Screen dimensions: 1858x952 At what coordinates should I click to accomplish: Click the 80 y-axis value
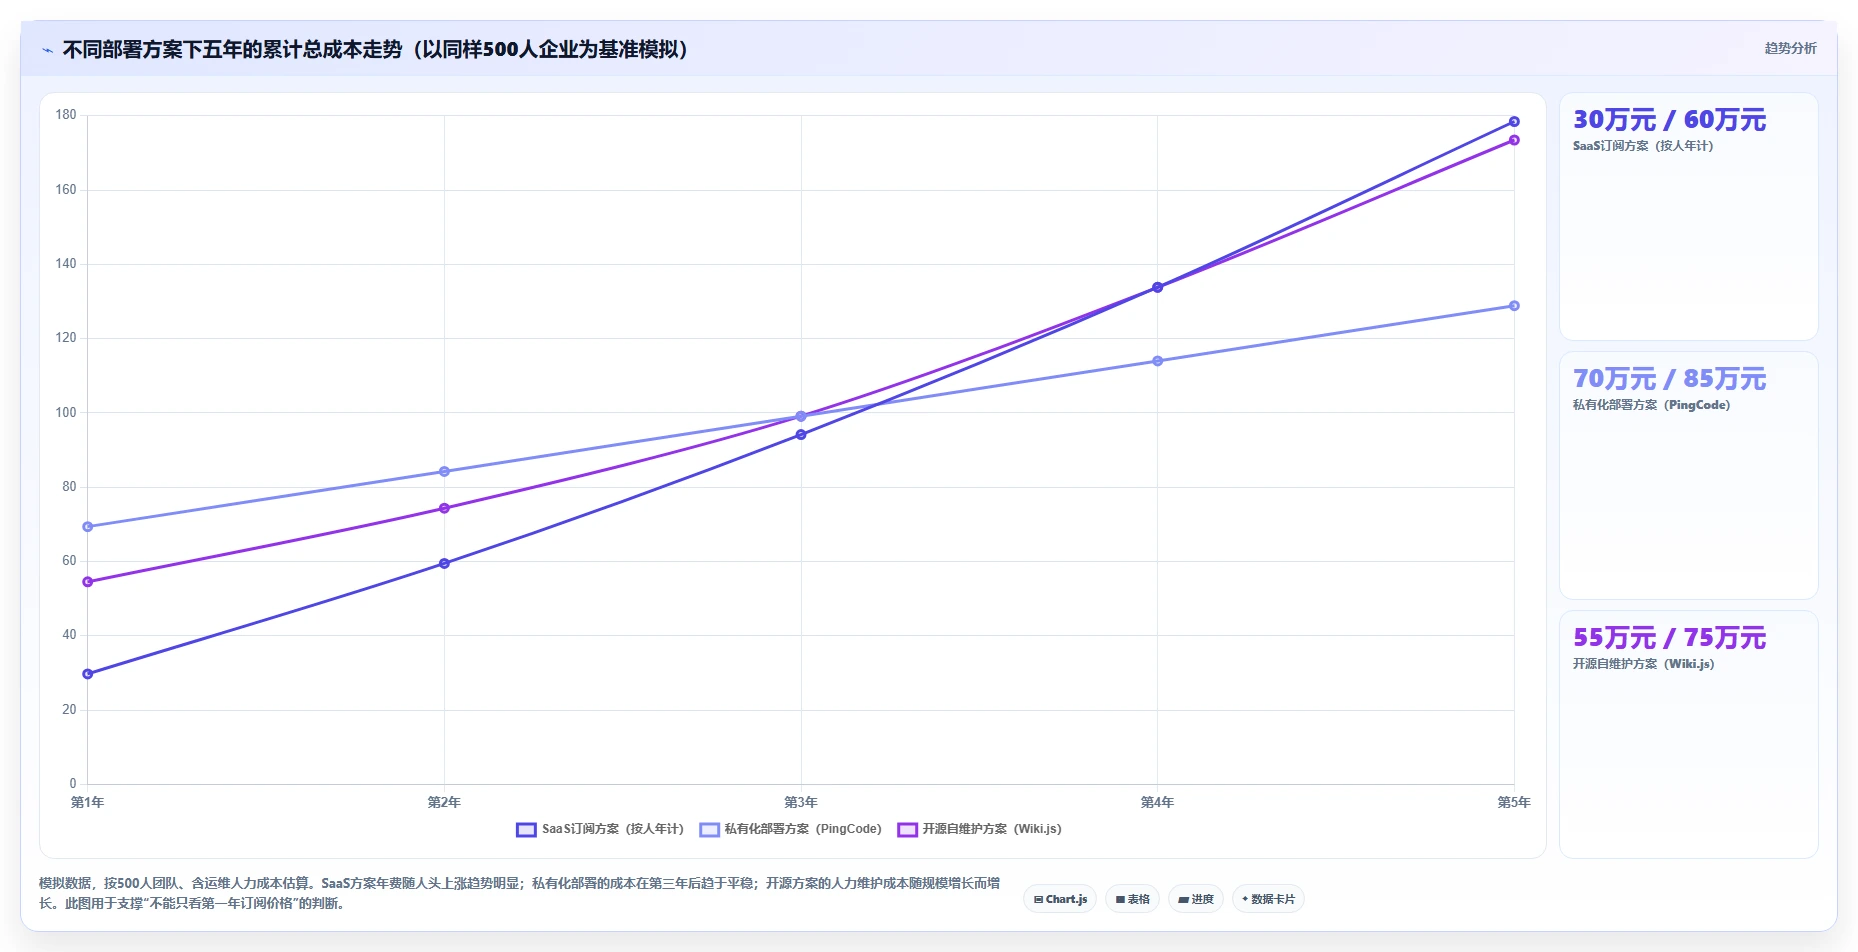click(69, 487)
